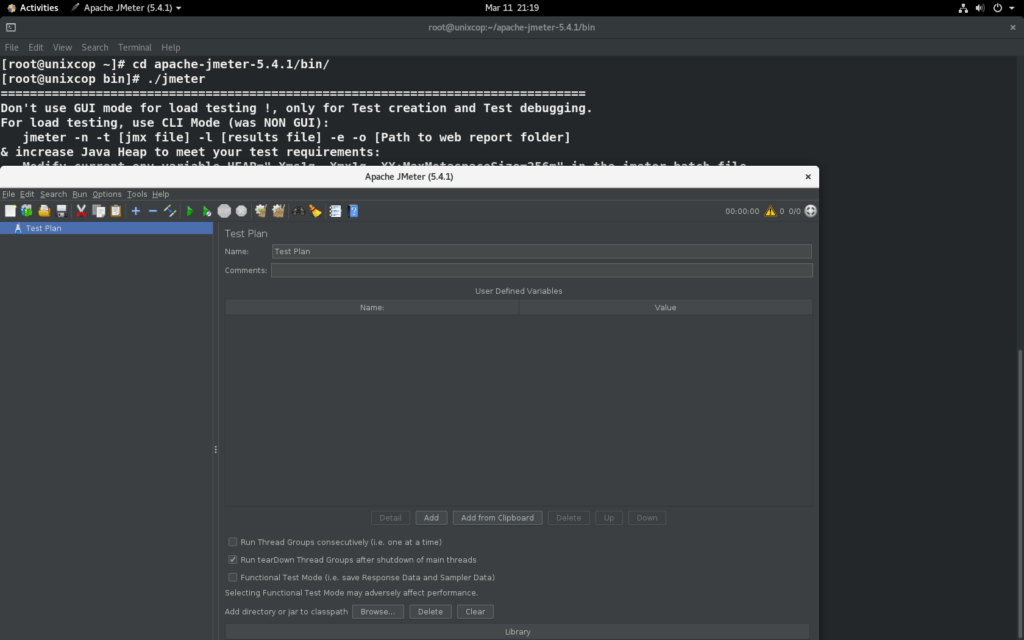Open the system power menu dropdown

coord(1004,8)
